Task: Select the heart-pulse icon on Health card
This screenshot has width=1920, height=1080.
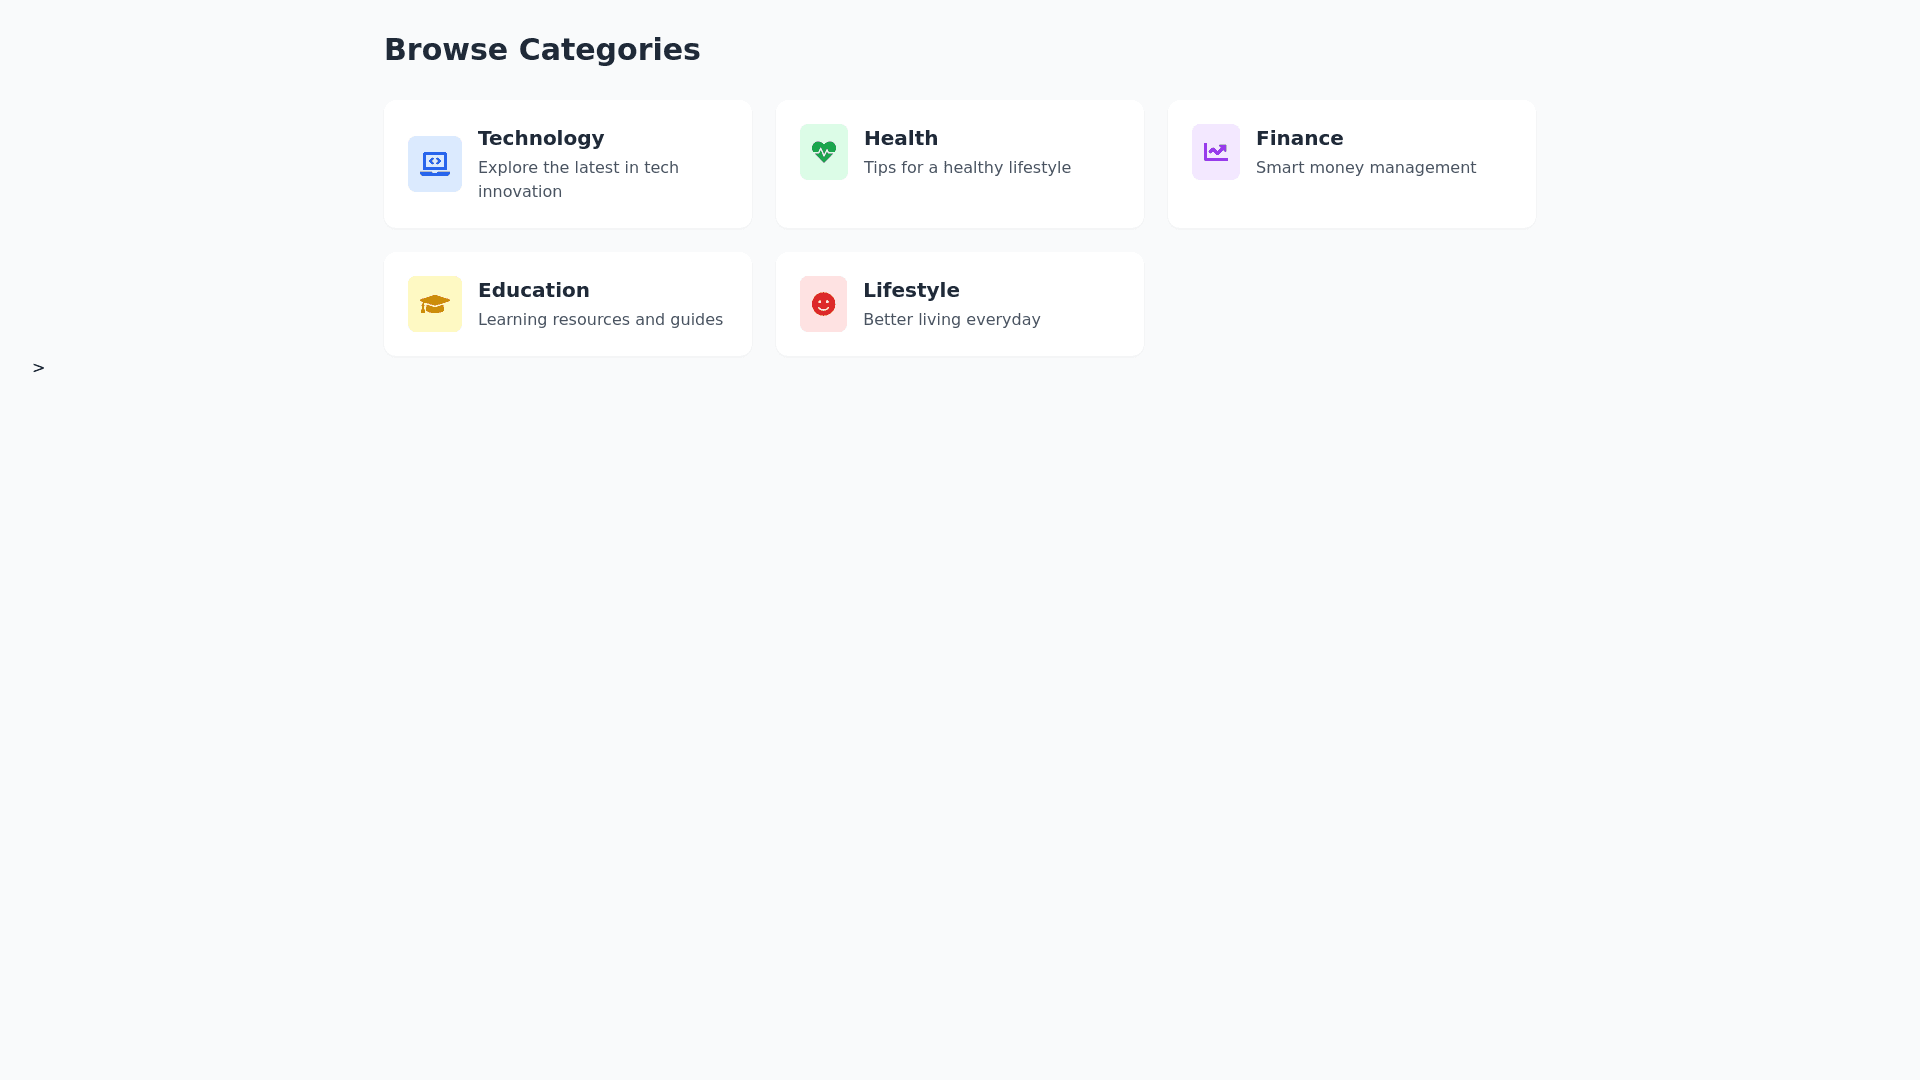Action: (823, 151)
